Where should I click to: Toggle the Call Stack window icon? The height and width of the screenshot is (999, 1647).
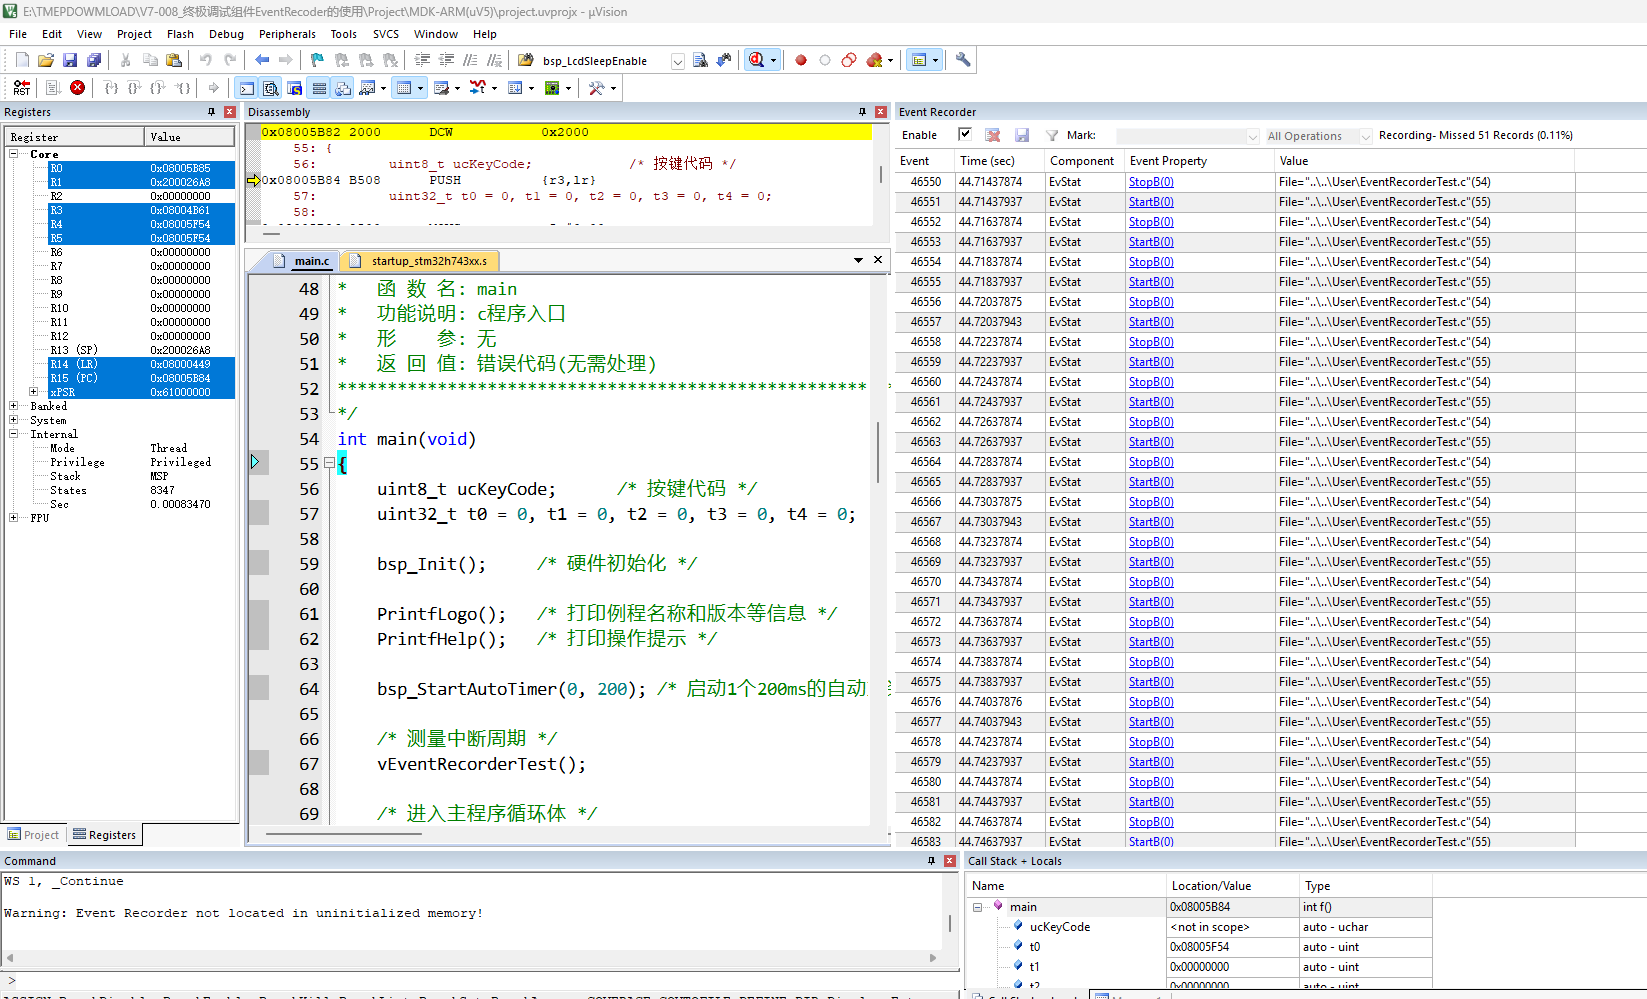click(x=343, y=88)
